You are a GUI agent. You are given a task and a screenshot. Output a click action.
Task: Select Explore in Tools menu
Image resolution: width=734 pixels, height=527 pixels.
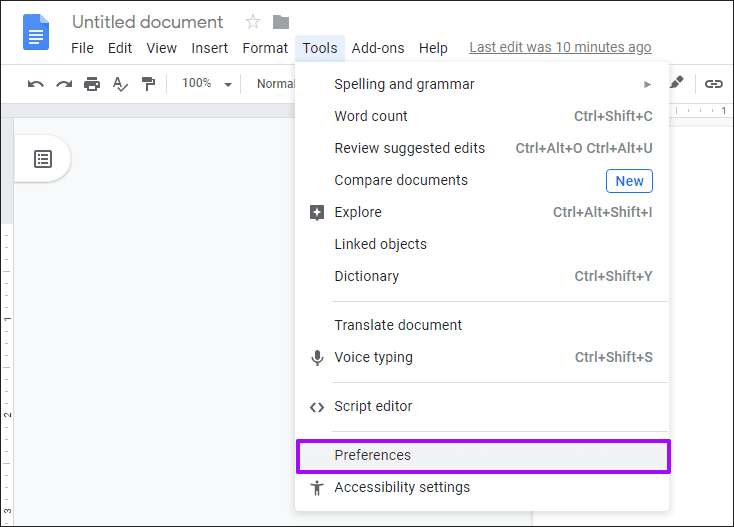482,212
